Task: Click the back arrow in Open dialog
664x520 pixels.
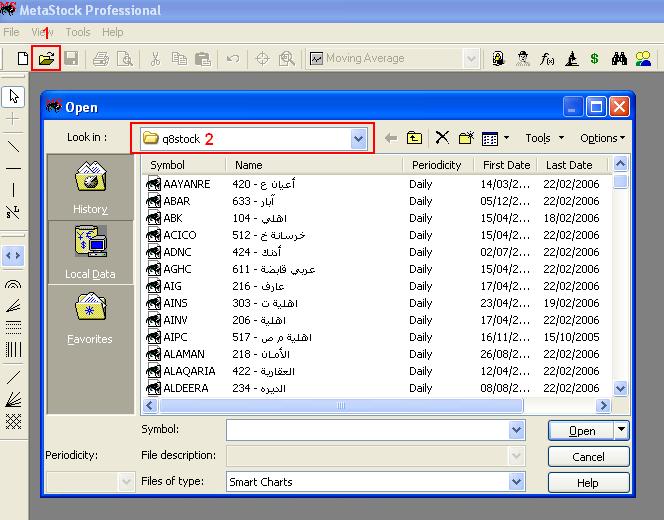Action: tap(390, 138)
